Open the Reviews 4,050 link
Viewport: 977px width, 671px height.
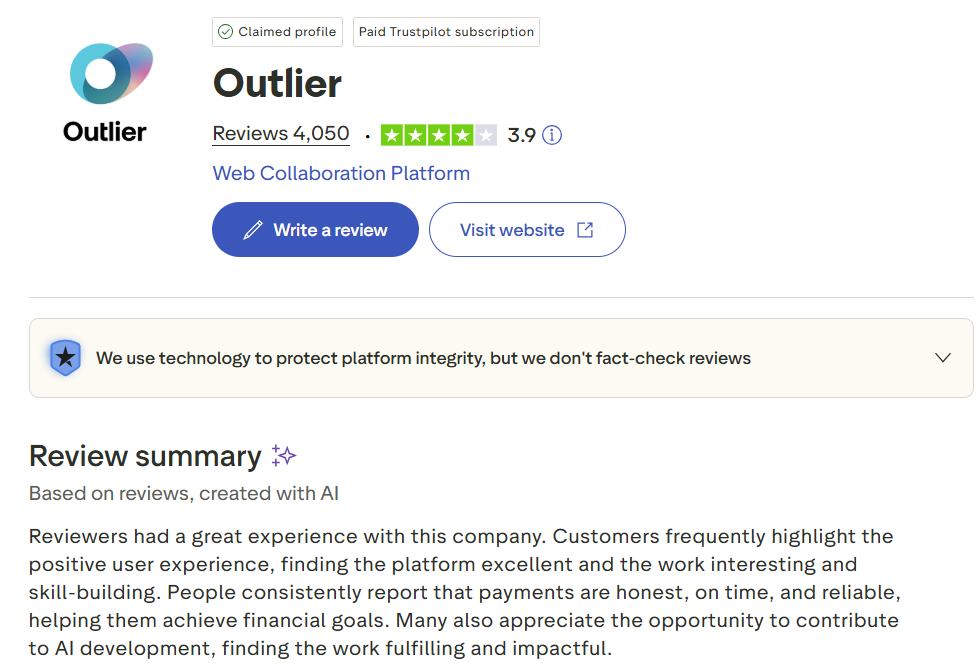click(x=280, y=133)
